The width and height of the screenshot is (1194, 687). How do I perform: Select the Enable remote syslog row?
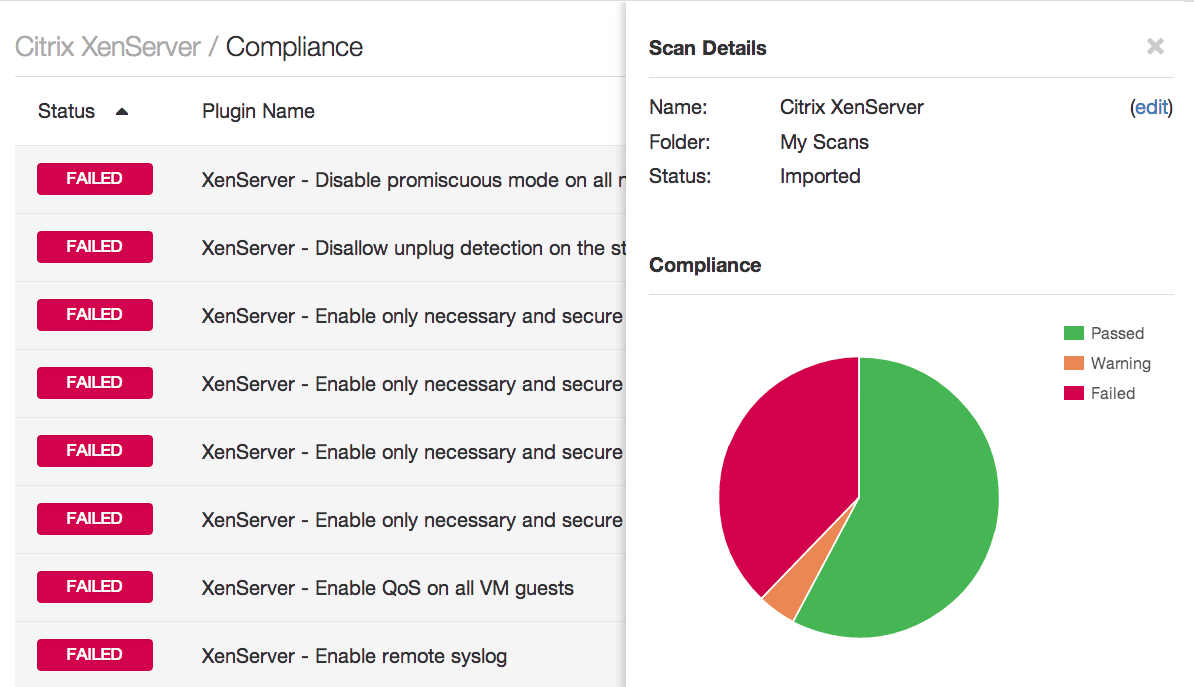[354, 656]
